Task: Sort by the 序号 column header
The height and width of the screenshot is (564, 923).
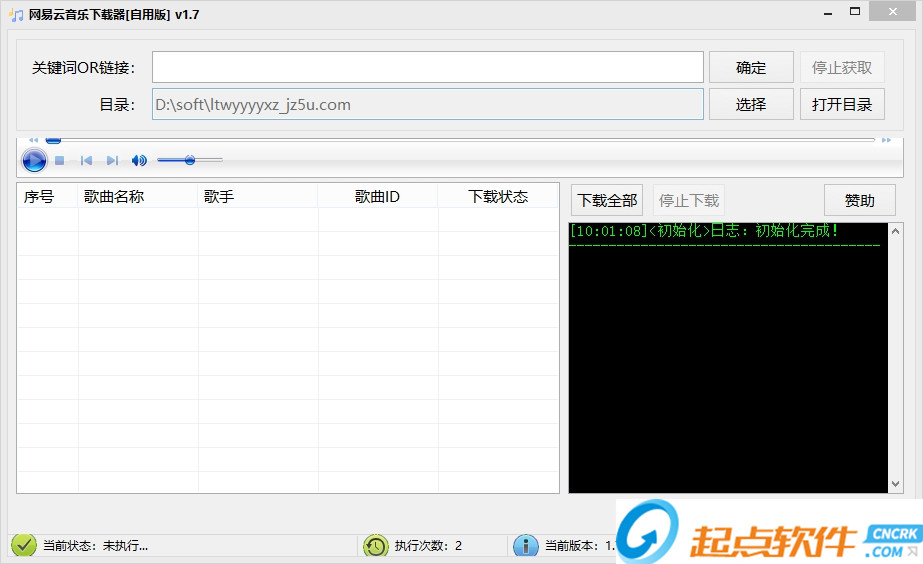Action: click(48, 196)
